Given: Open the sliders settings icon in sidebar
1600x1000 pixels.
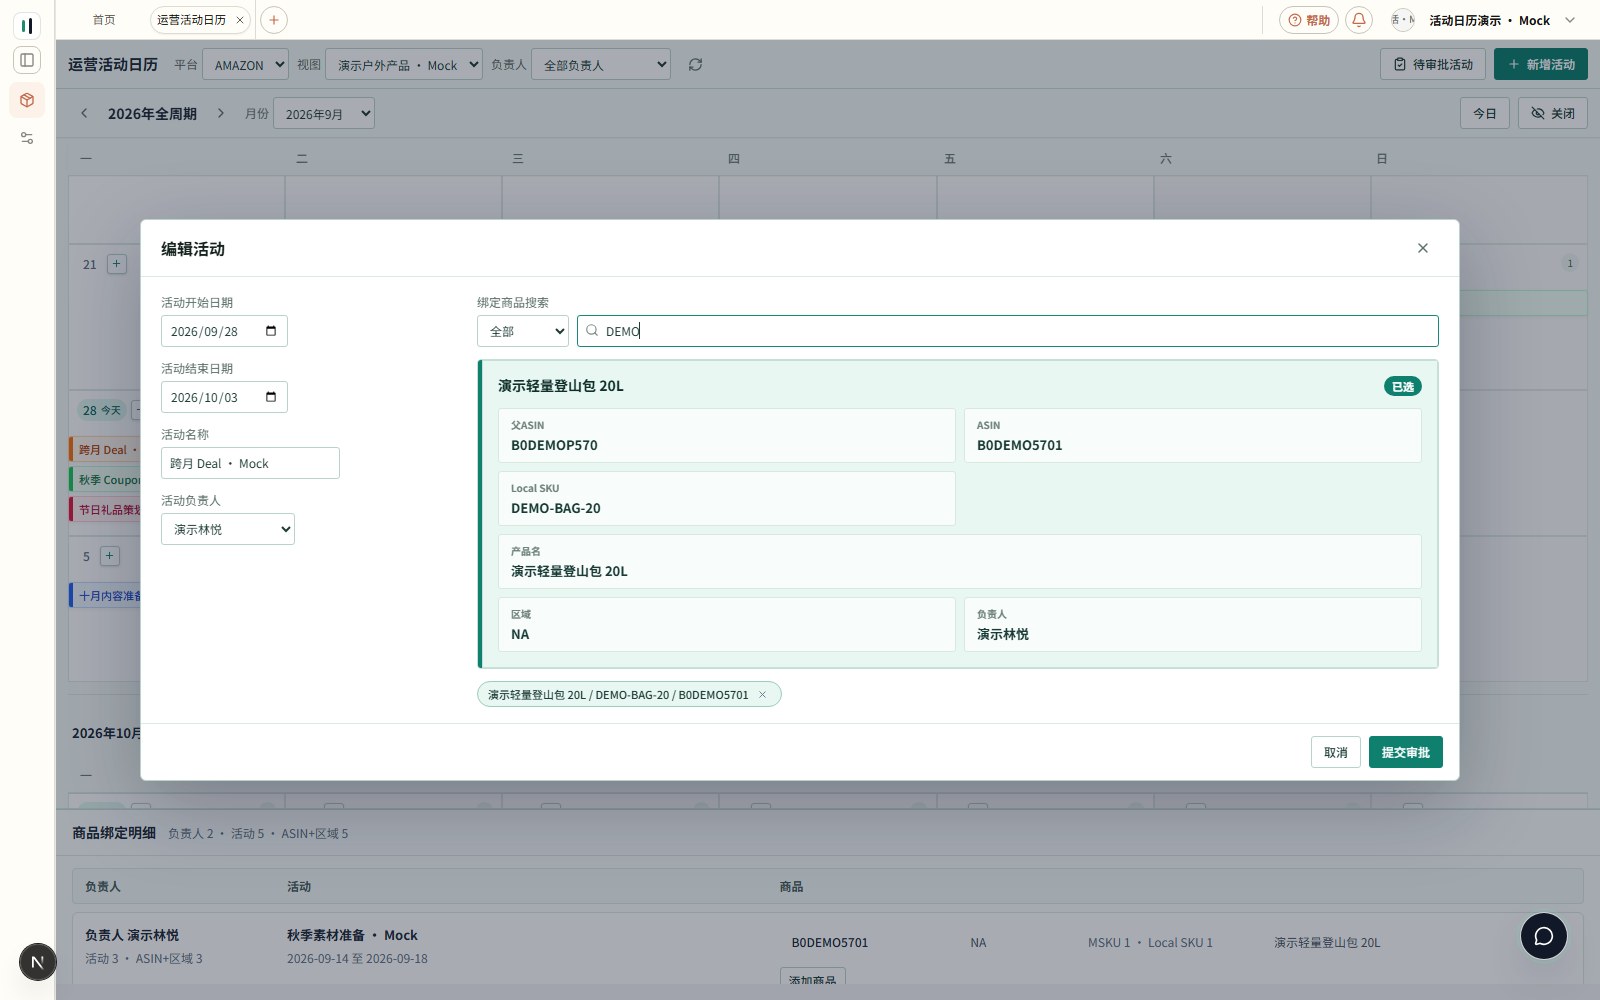Looking at the screenshot, I should tap(27, 138).
